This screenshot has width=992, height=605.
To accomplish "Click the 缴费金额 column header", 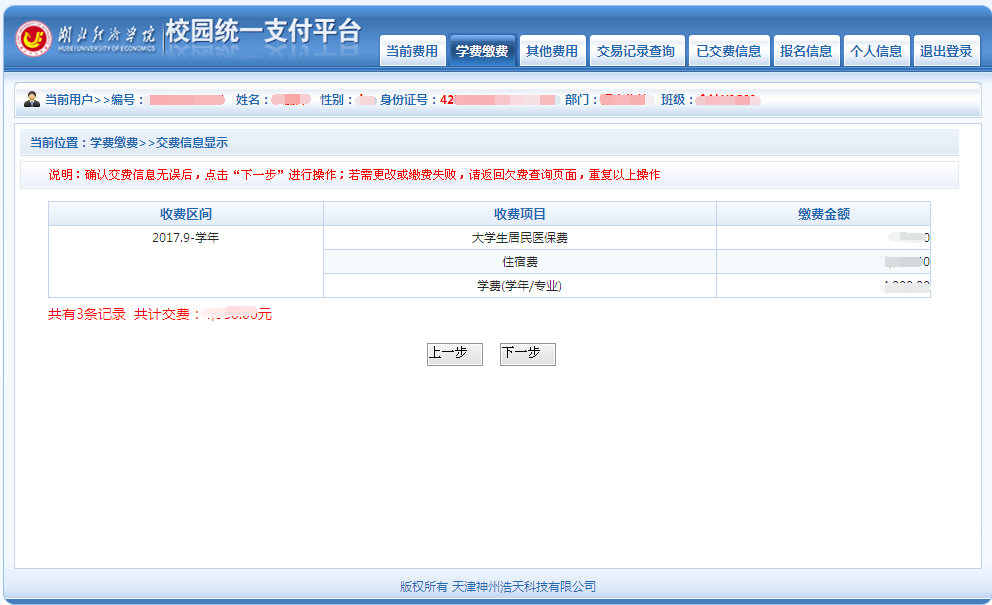I will [x=824, y=214].
